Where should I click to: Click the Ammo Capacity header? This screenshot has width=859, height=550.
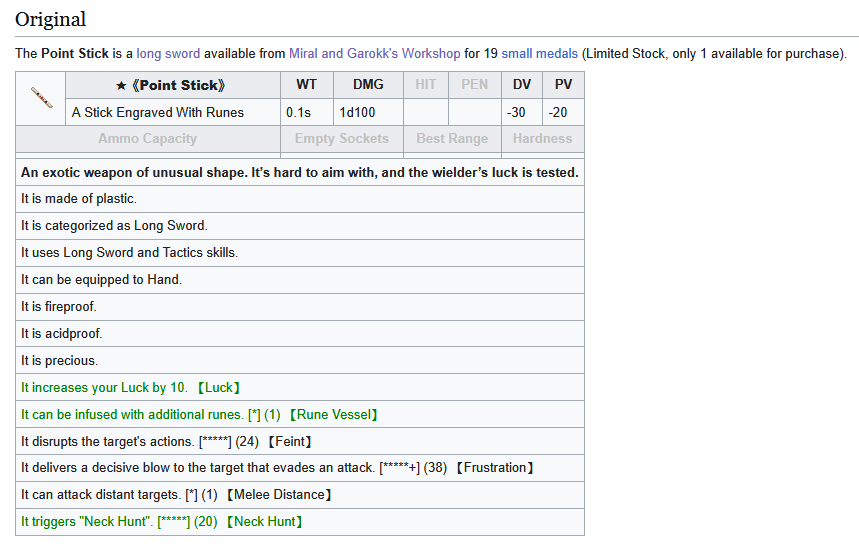(148, 139)
